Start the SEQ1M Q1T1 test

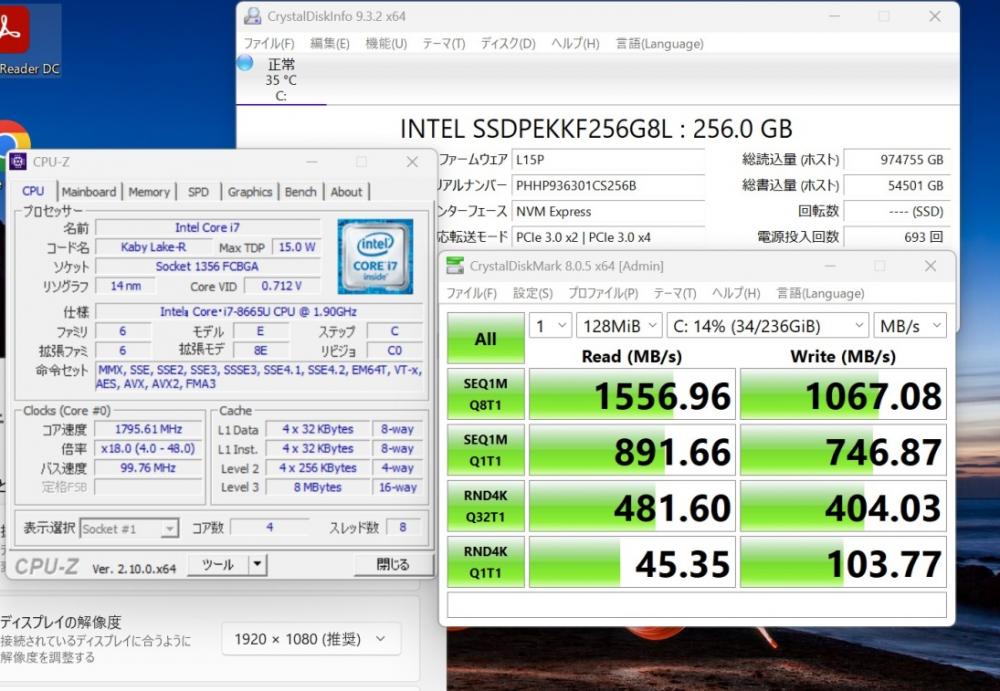point(485,450)
